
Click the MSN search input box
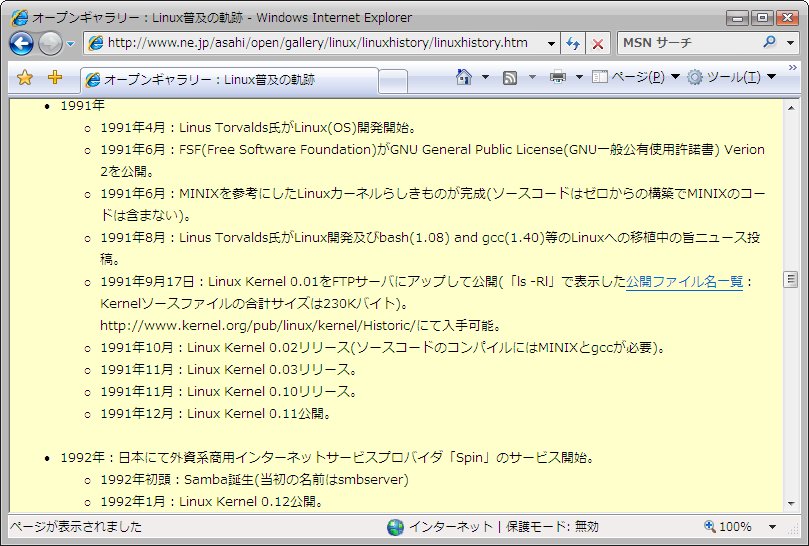point(689,43)
